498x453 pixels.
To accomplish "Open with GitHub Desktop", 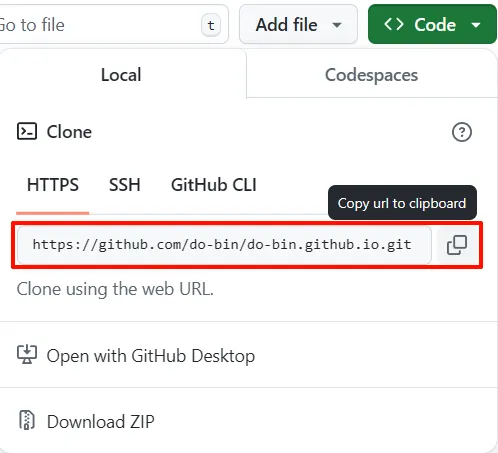I will [x=151, y=356].
